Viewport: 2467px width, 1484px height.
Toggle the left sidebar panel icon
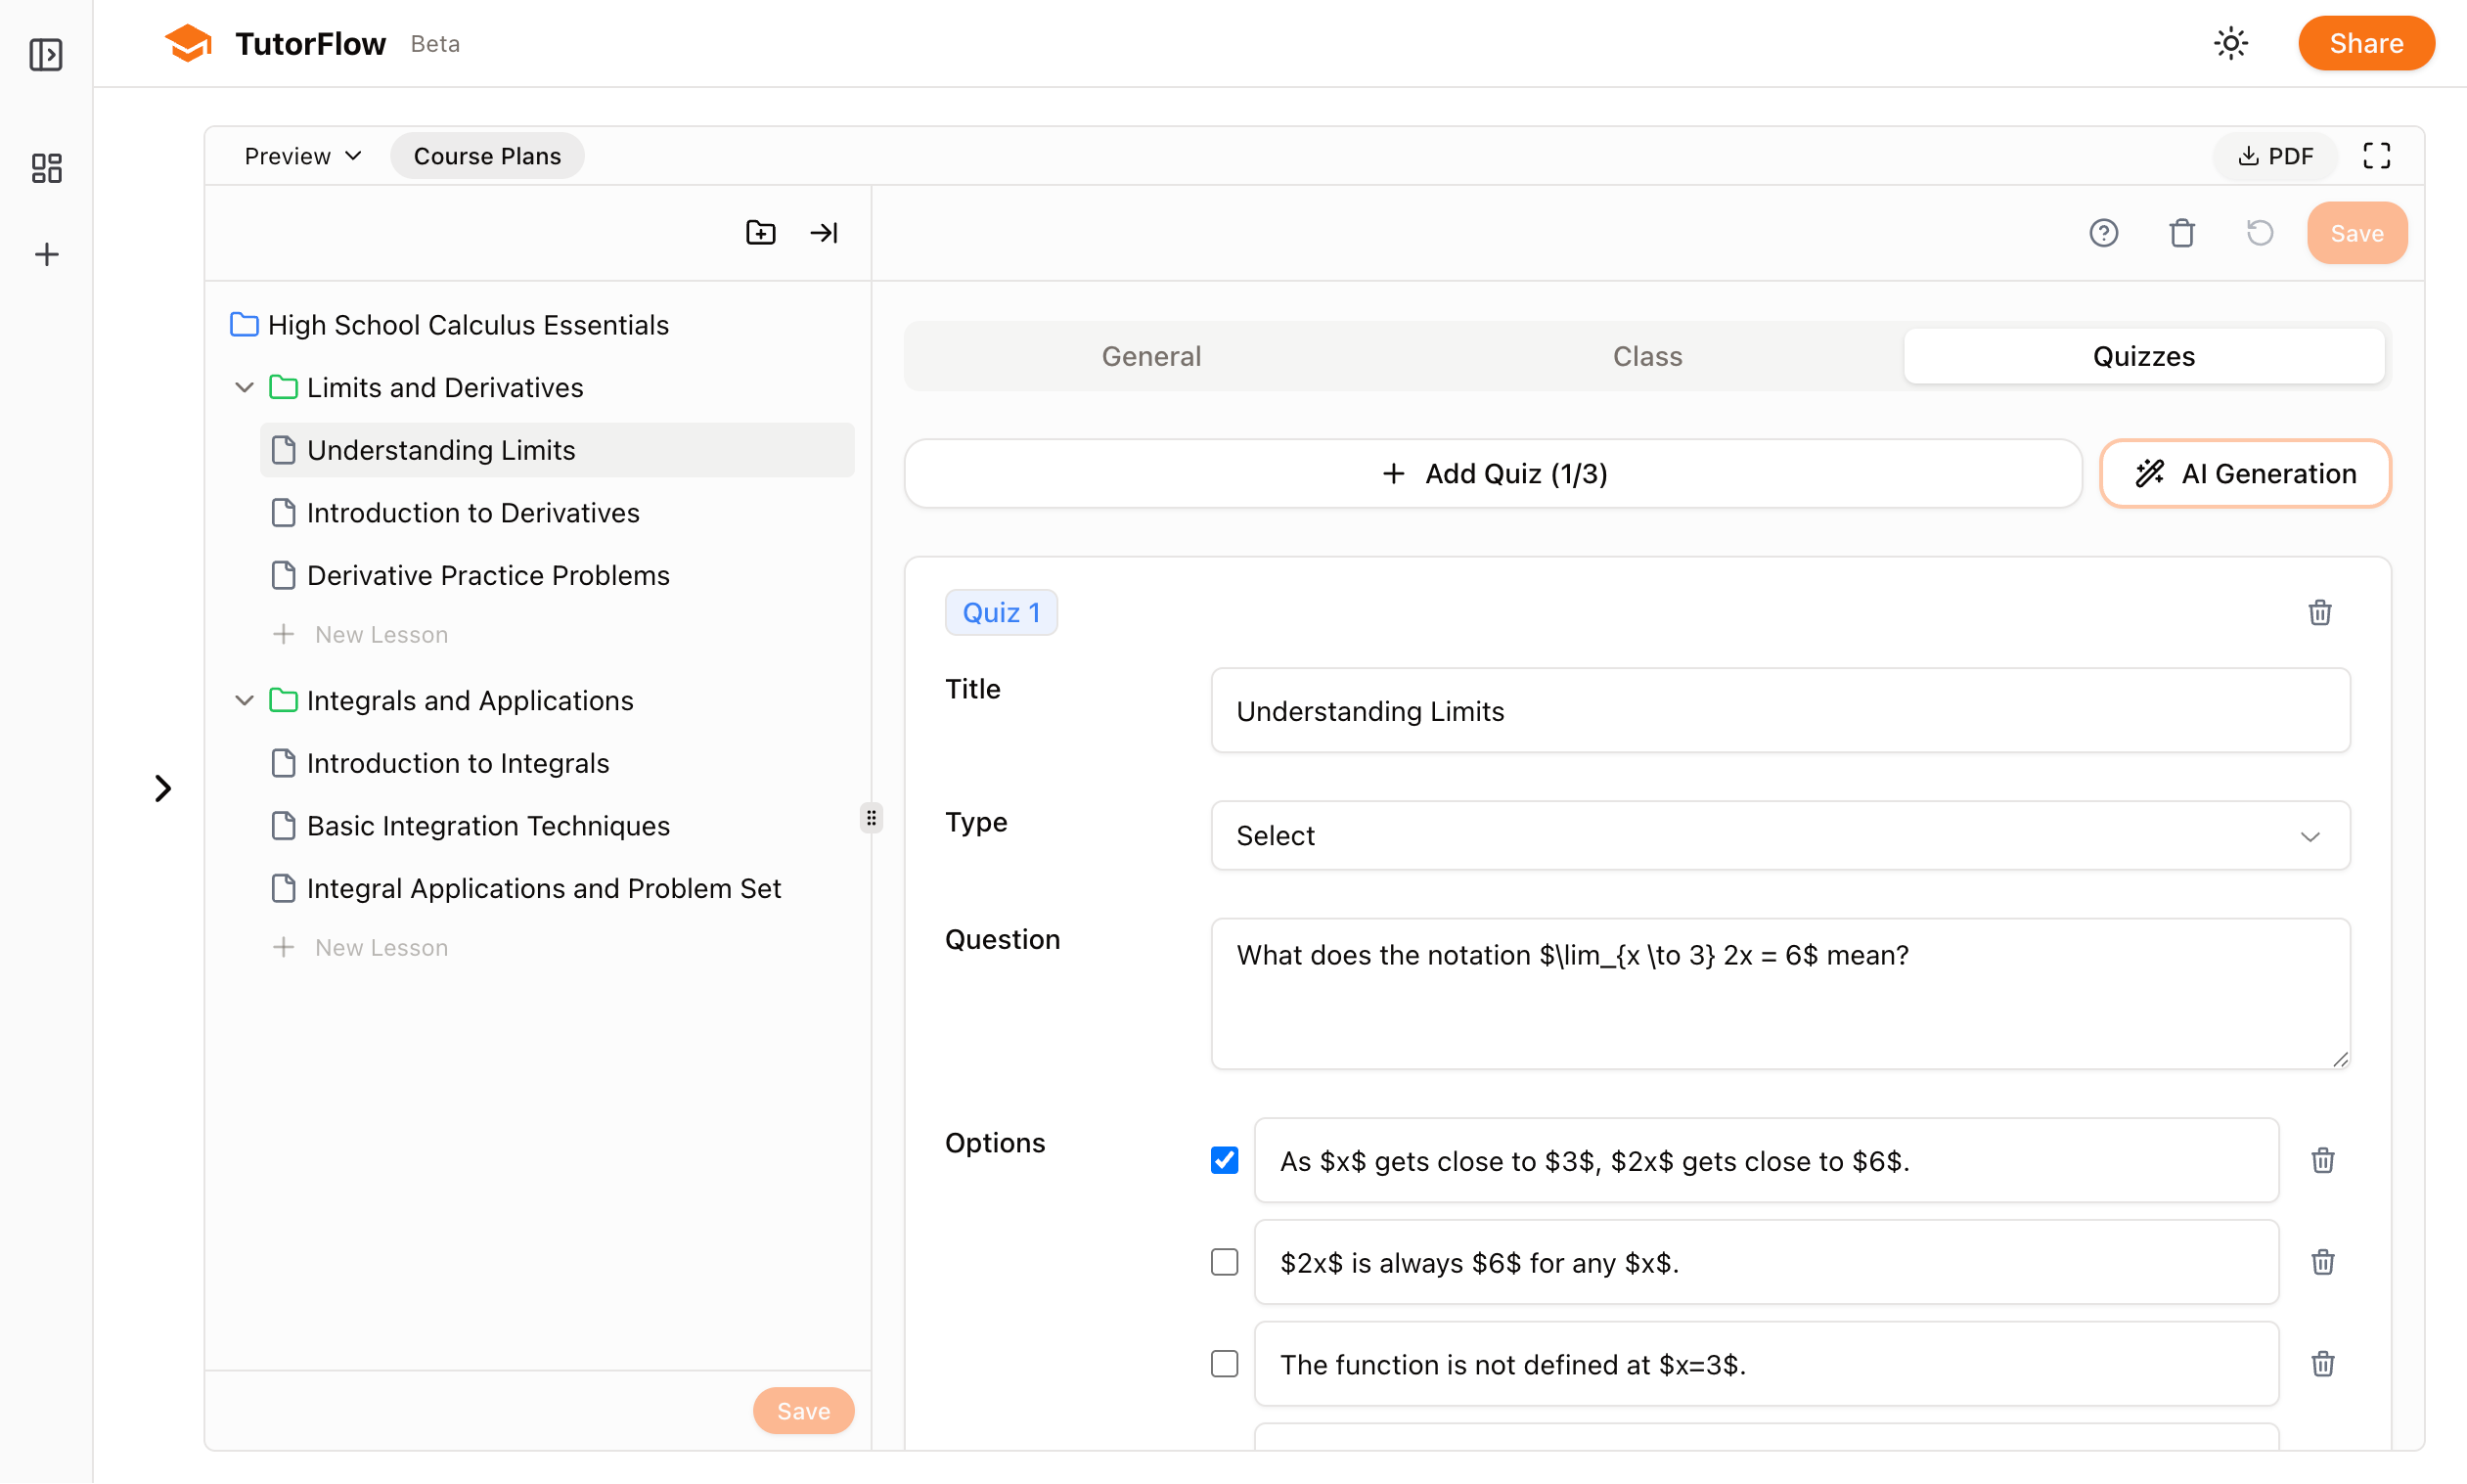tap(46, 54)
